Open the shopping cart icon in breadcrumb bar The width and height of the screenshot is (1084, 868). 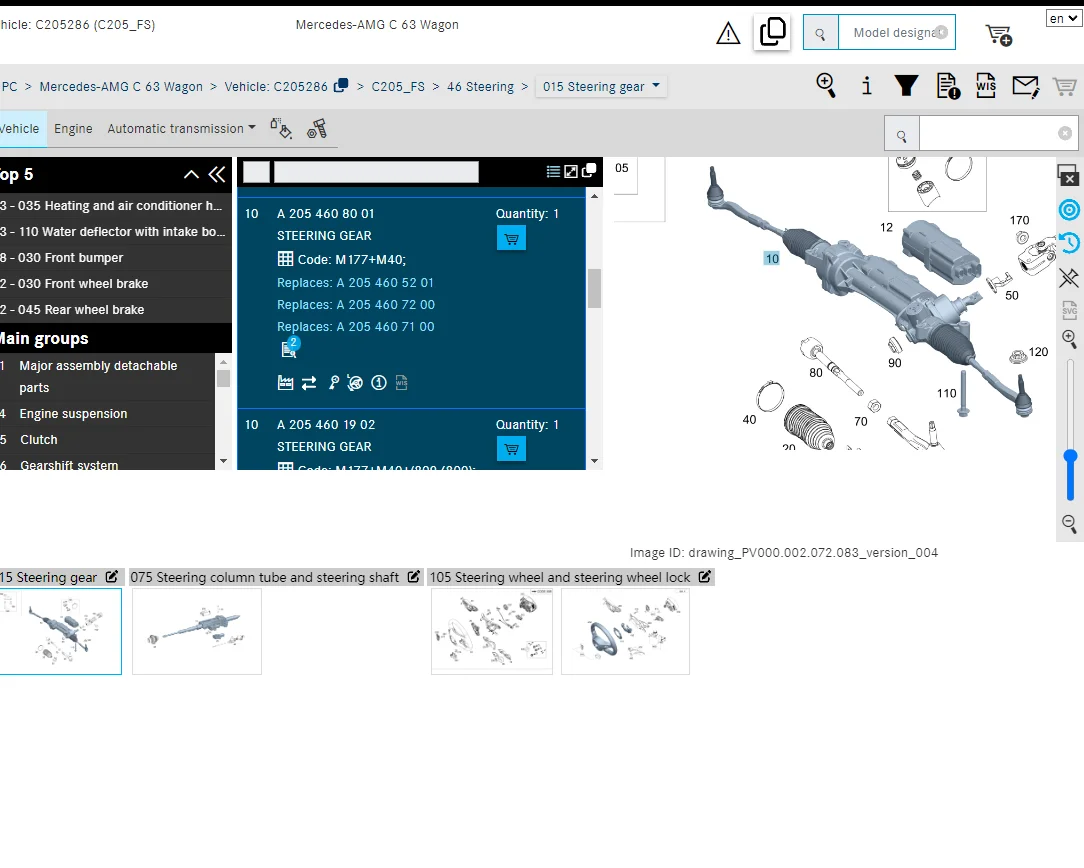pyautogui.click(x=1065, y=86)
